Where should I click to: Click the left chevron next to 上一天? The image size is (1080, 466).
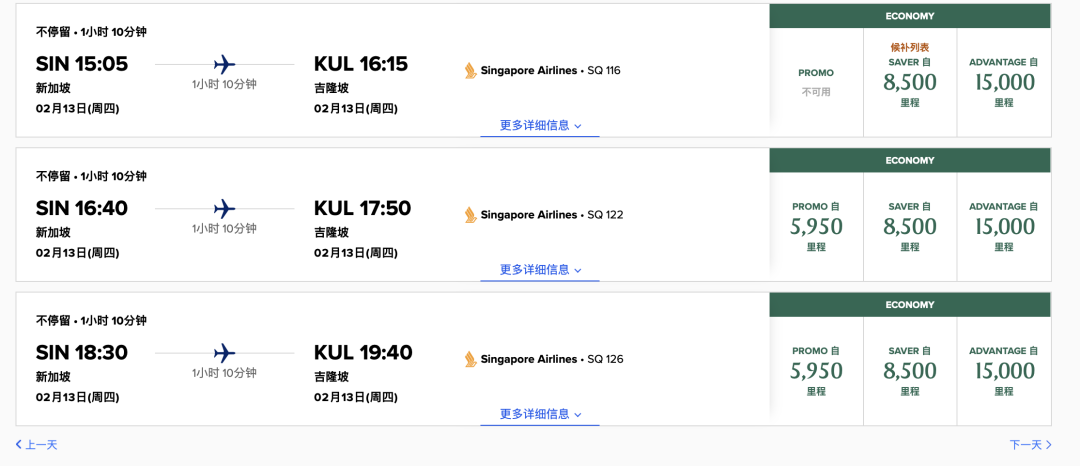[x=19, y=445]
